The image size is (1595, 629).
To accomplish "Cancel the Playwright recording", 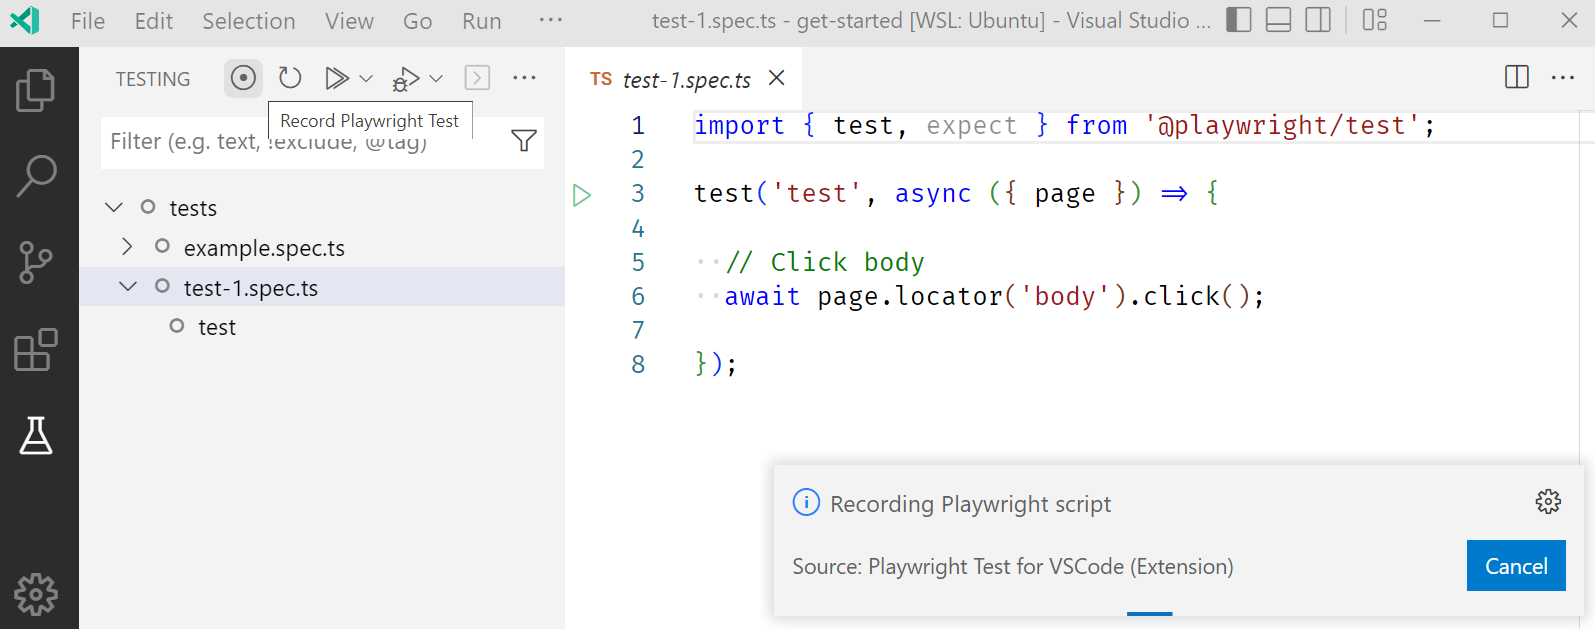I will point(1516,566).
